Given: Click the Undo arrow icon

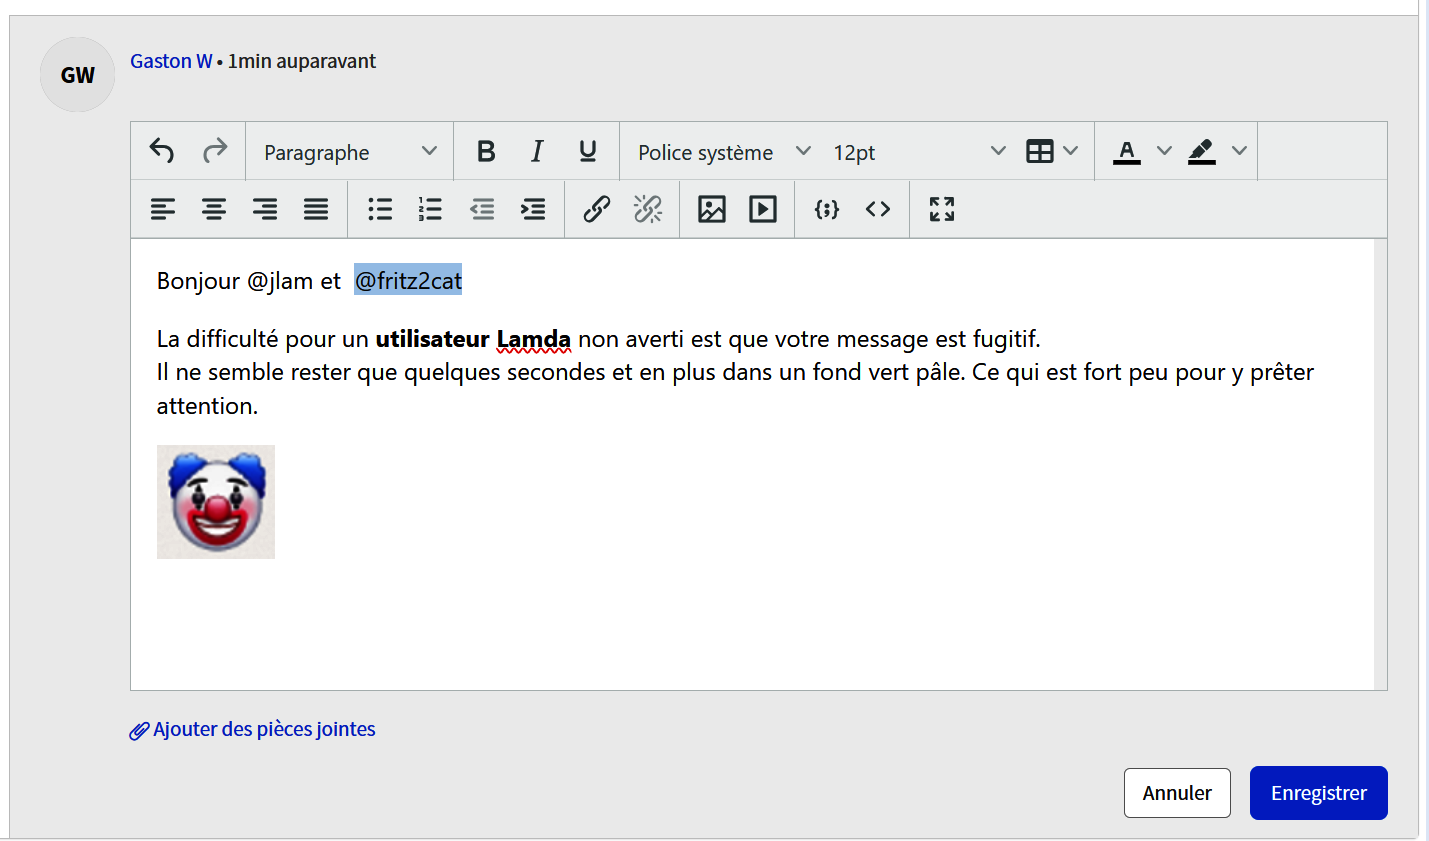Looking at the screenshot, I should click(x=162, y=151).
